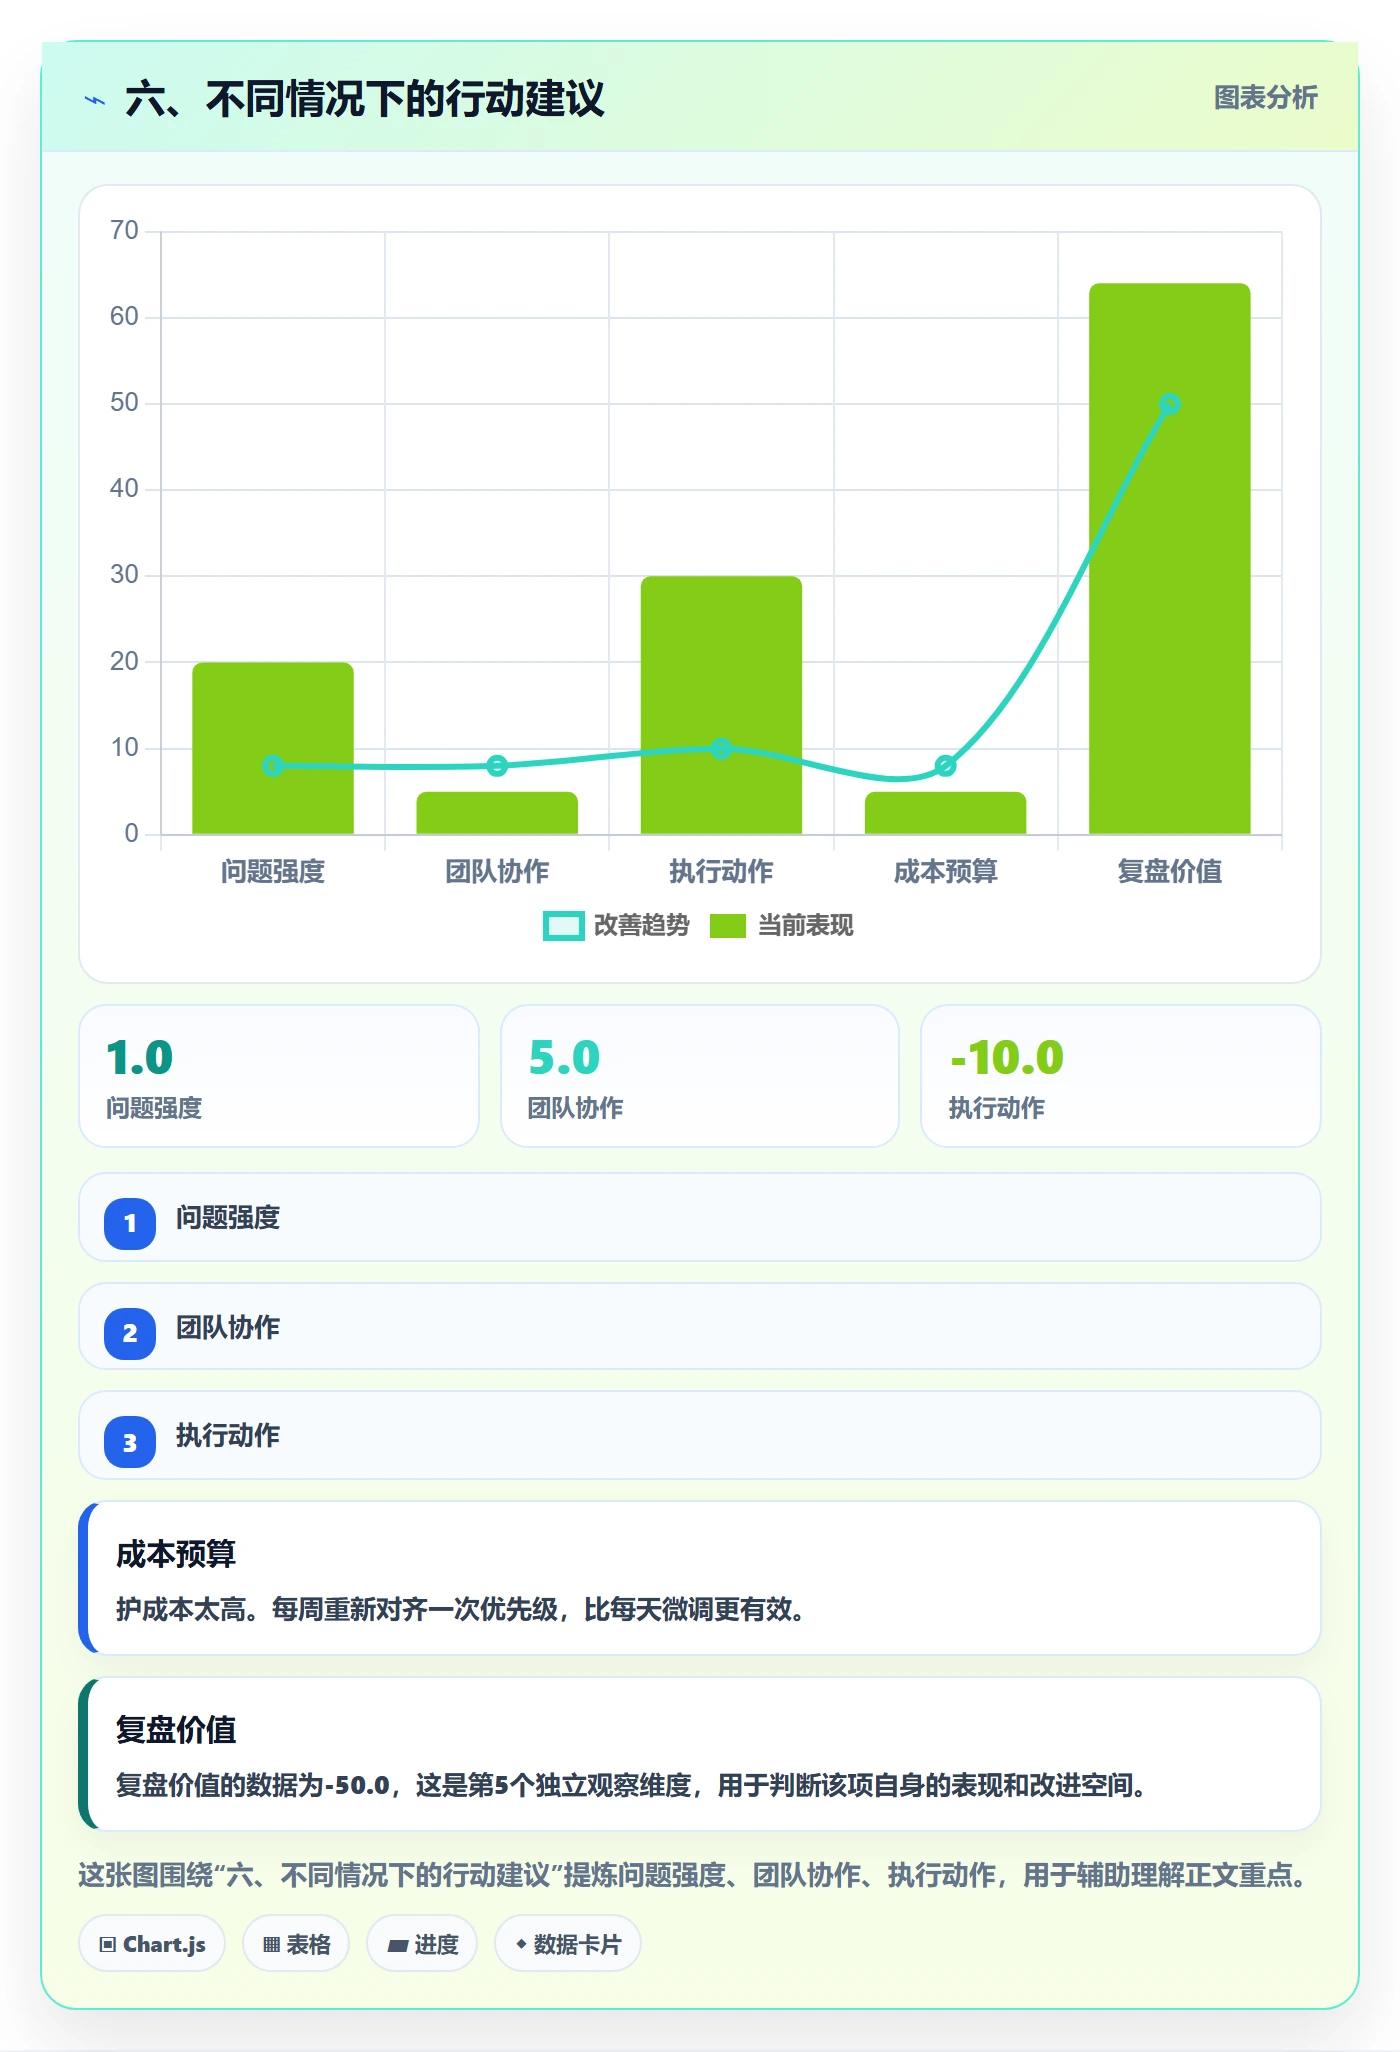1400x2052 pixels.
Task: Click the trend line point above 复盘价值
Action: (x=1170, y=404)
